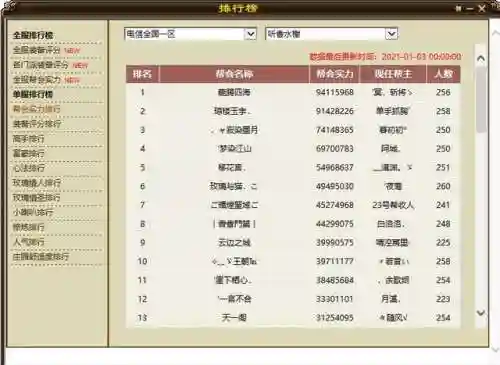
Task: Click guild strength value 44299075
Action: [335, 224]
